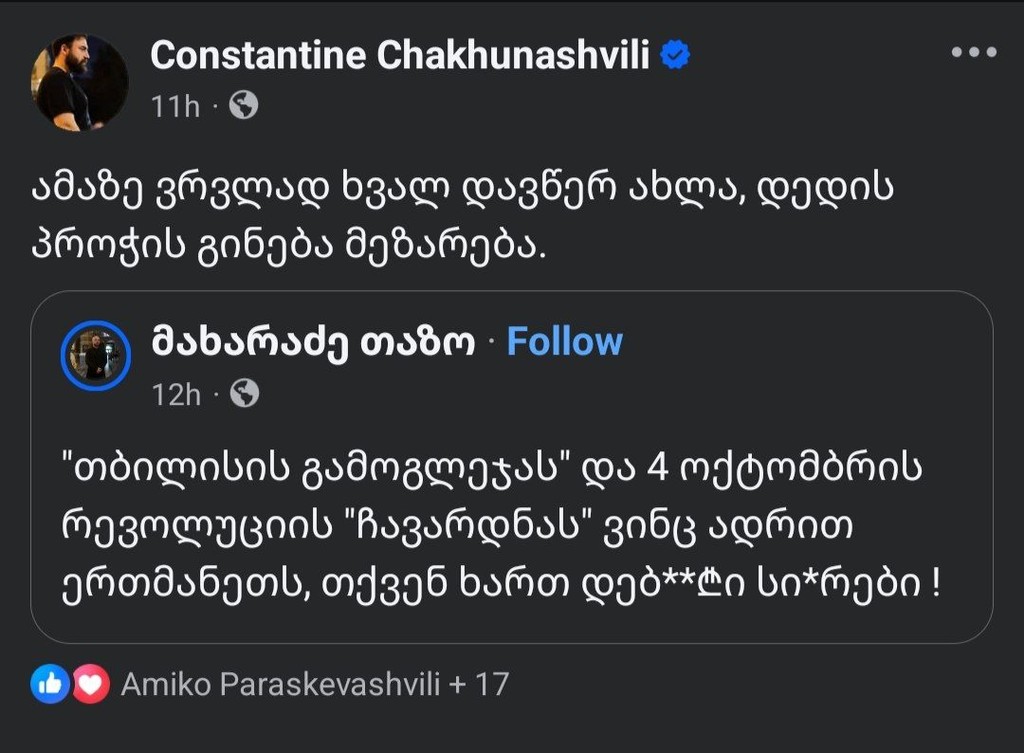Click the red heart reaction icon

coord(90,684)
